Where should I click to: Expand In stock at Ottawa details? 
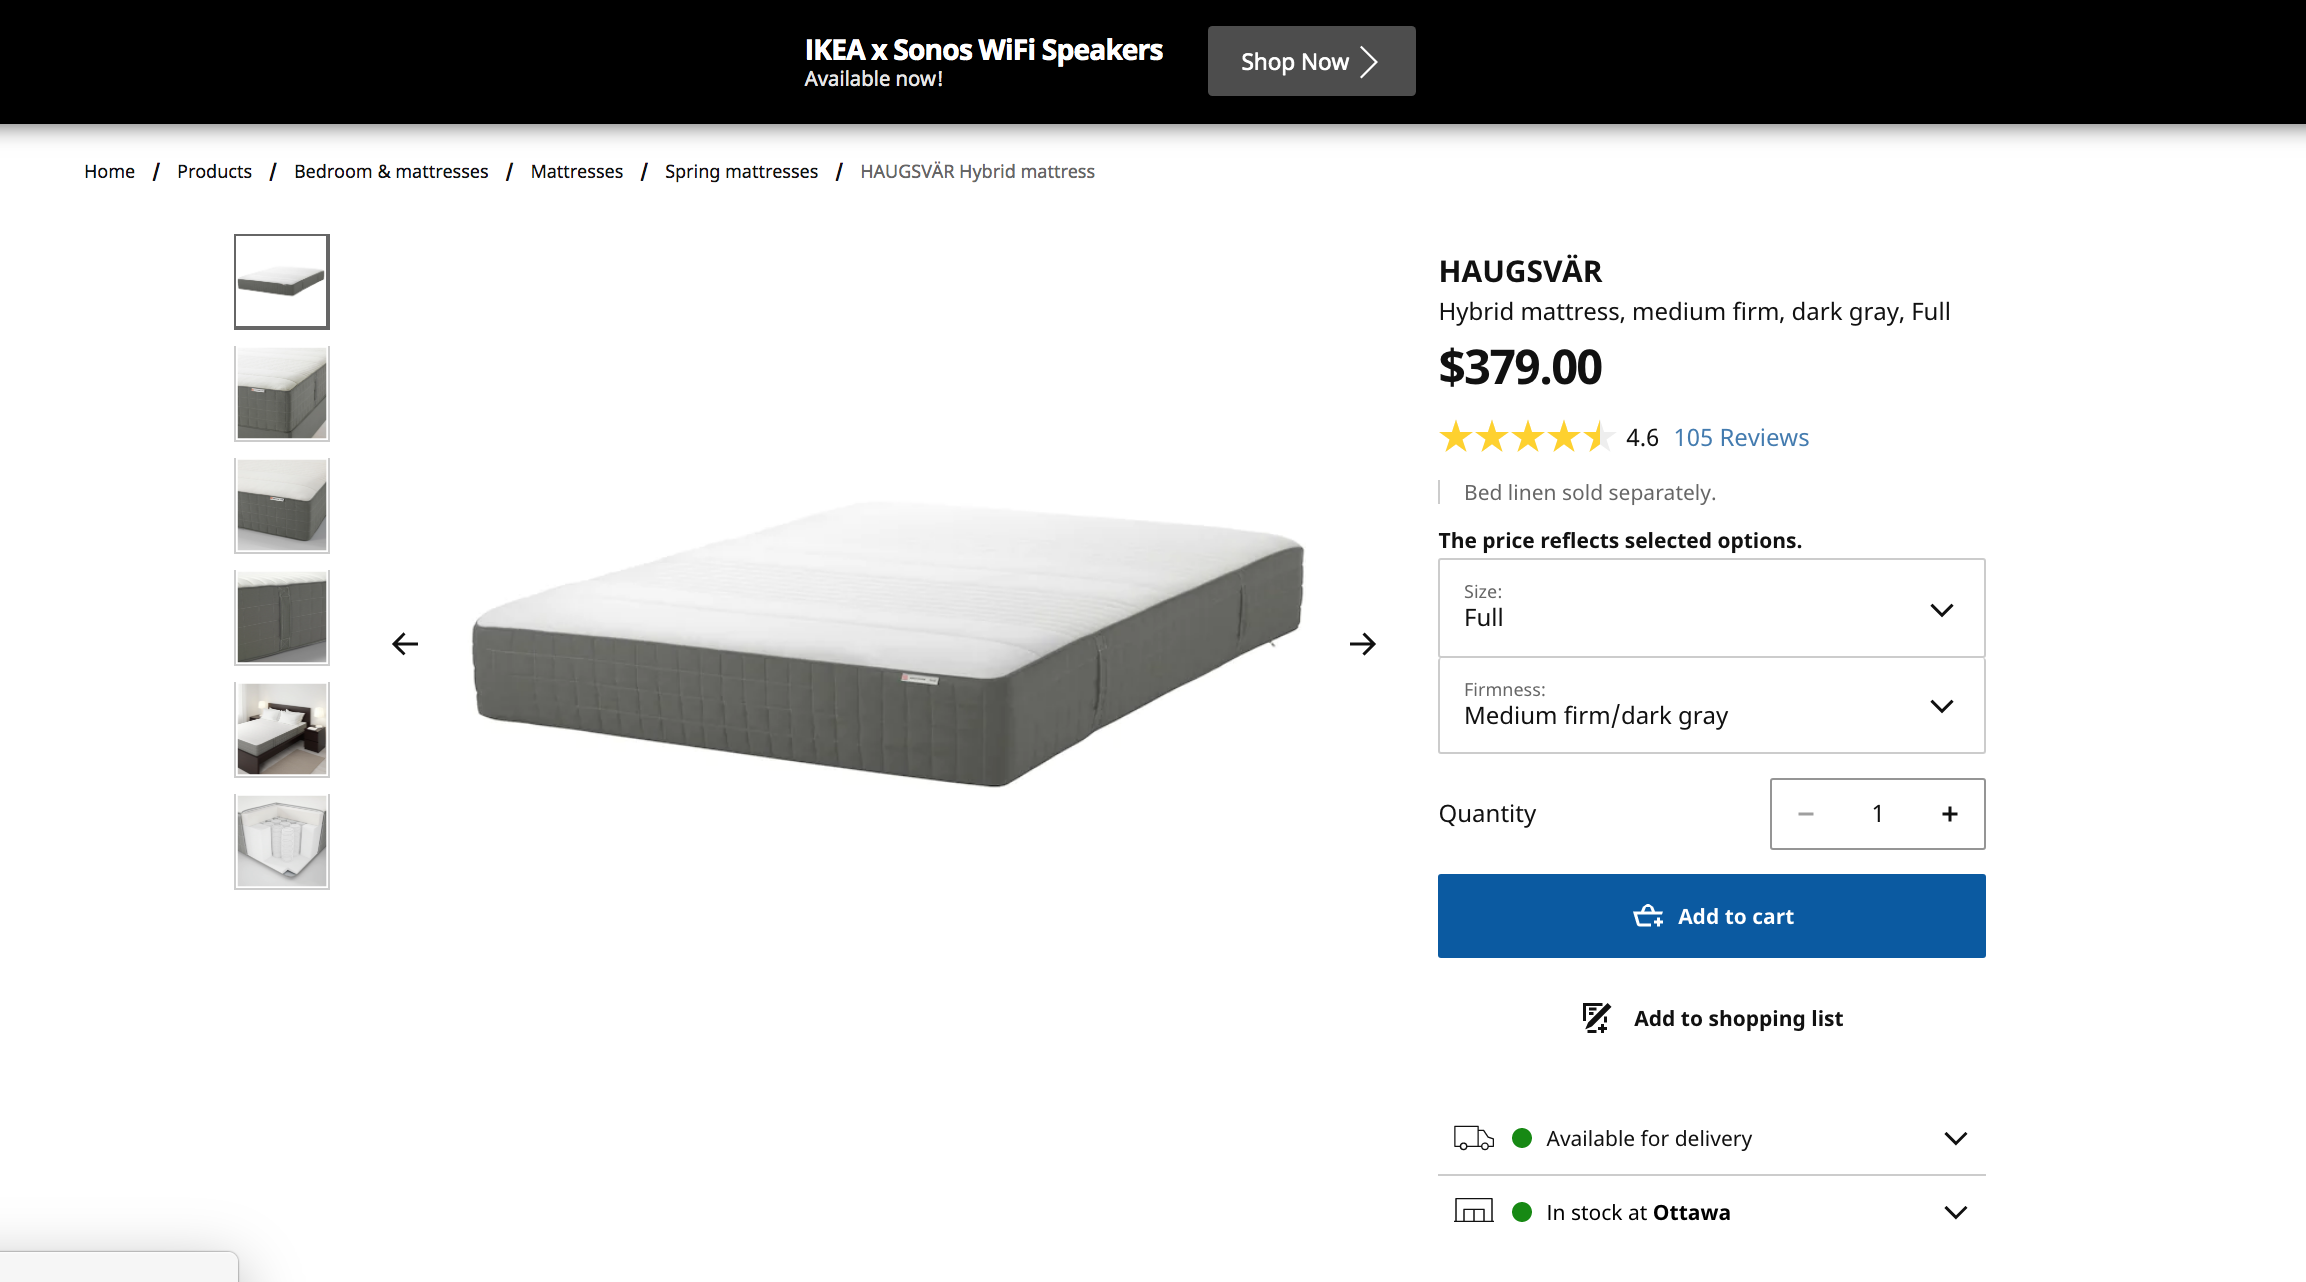click(1955, 1212)
